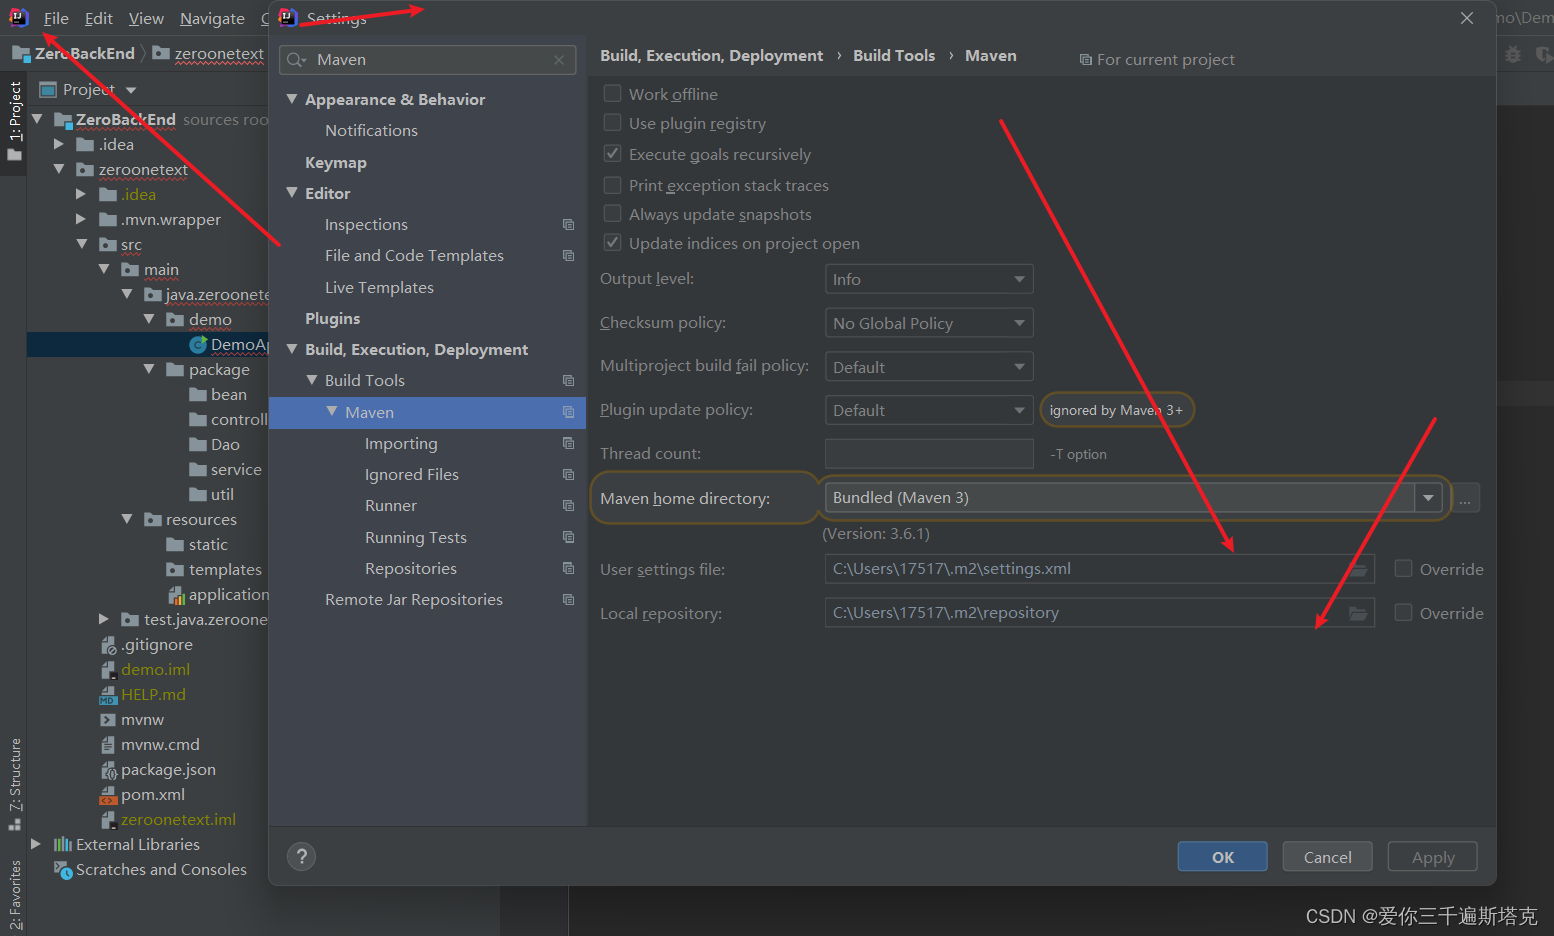Select the DemoApplication class file in tree
Image resolution: width=1554 pixels, height=936 pixels.
[x=228, y=345]
